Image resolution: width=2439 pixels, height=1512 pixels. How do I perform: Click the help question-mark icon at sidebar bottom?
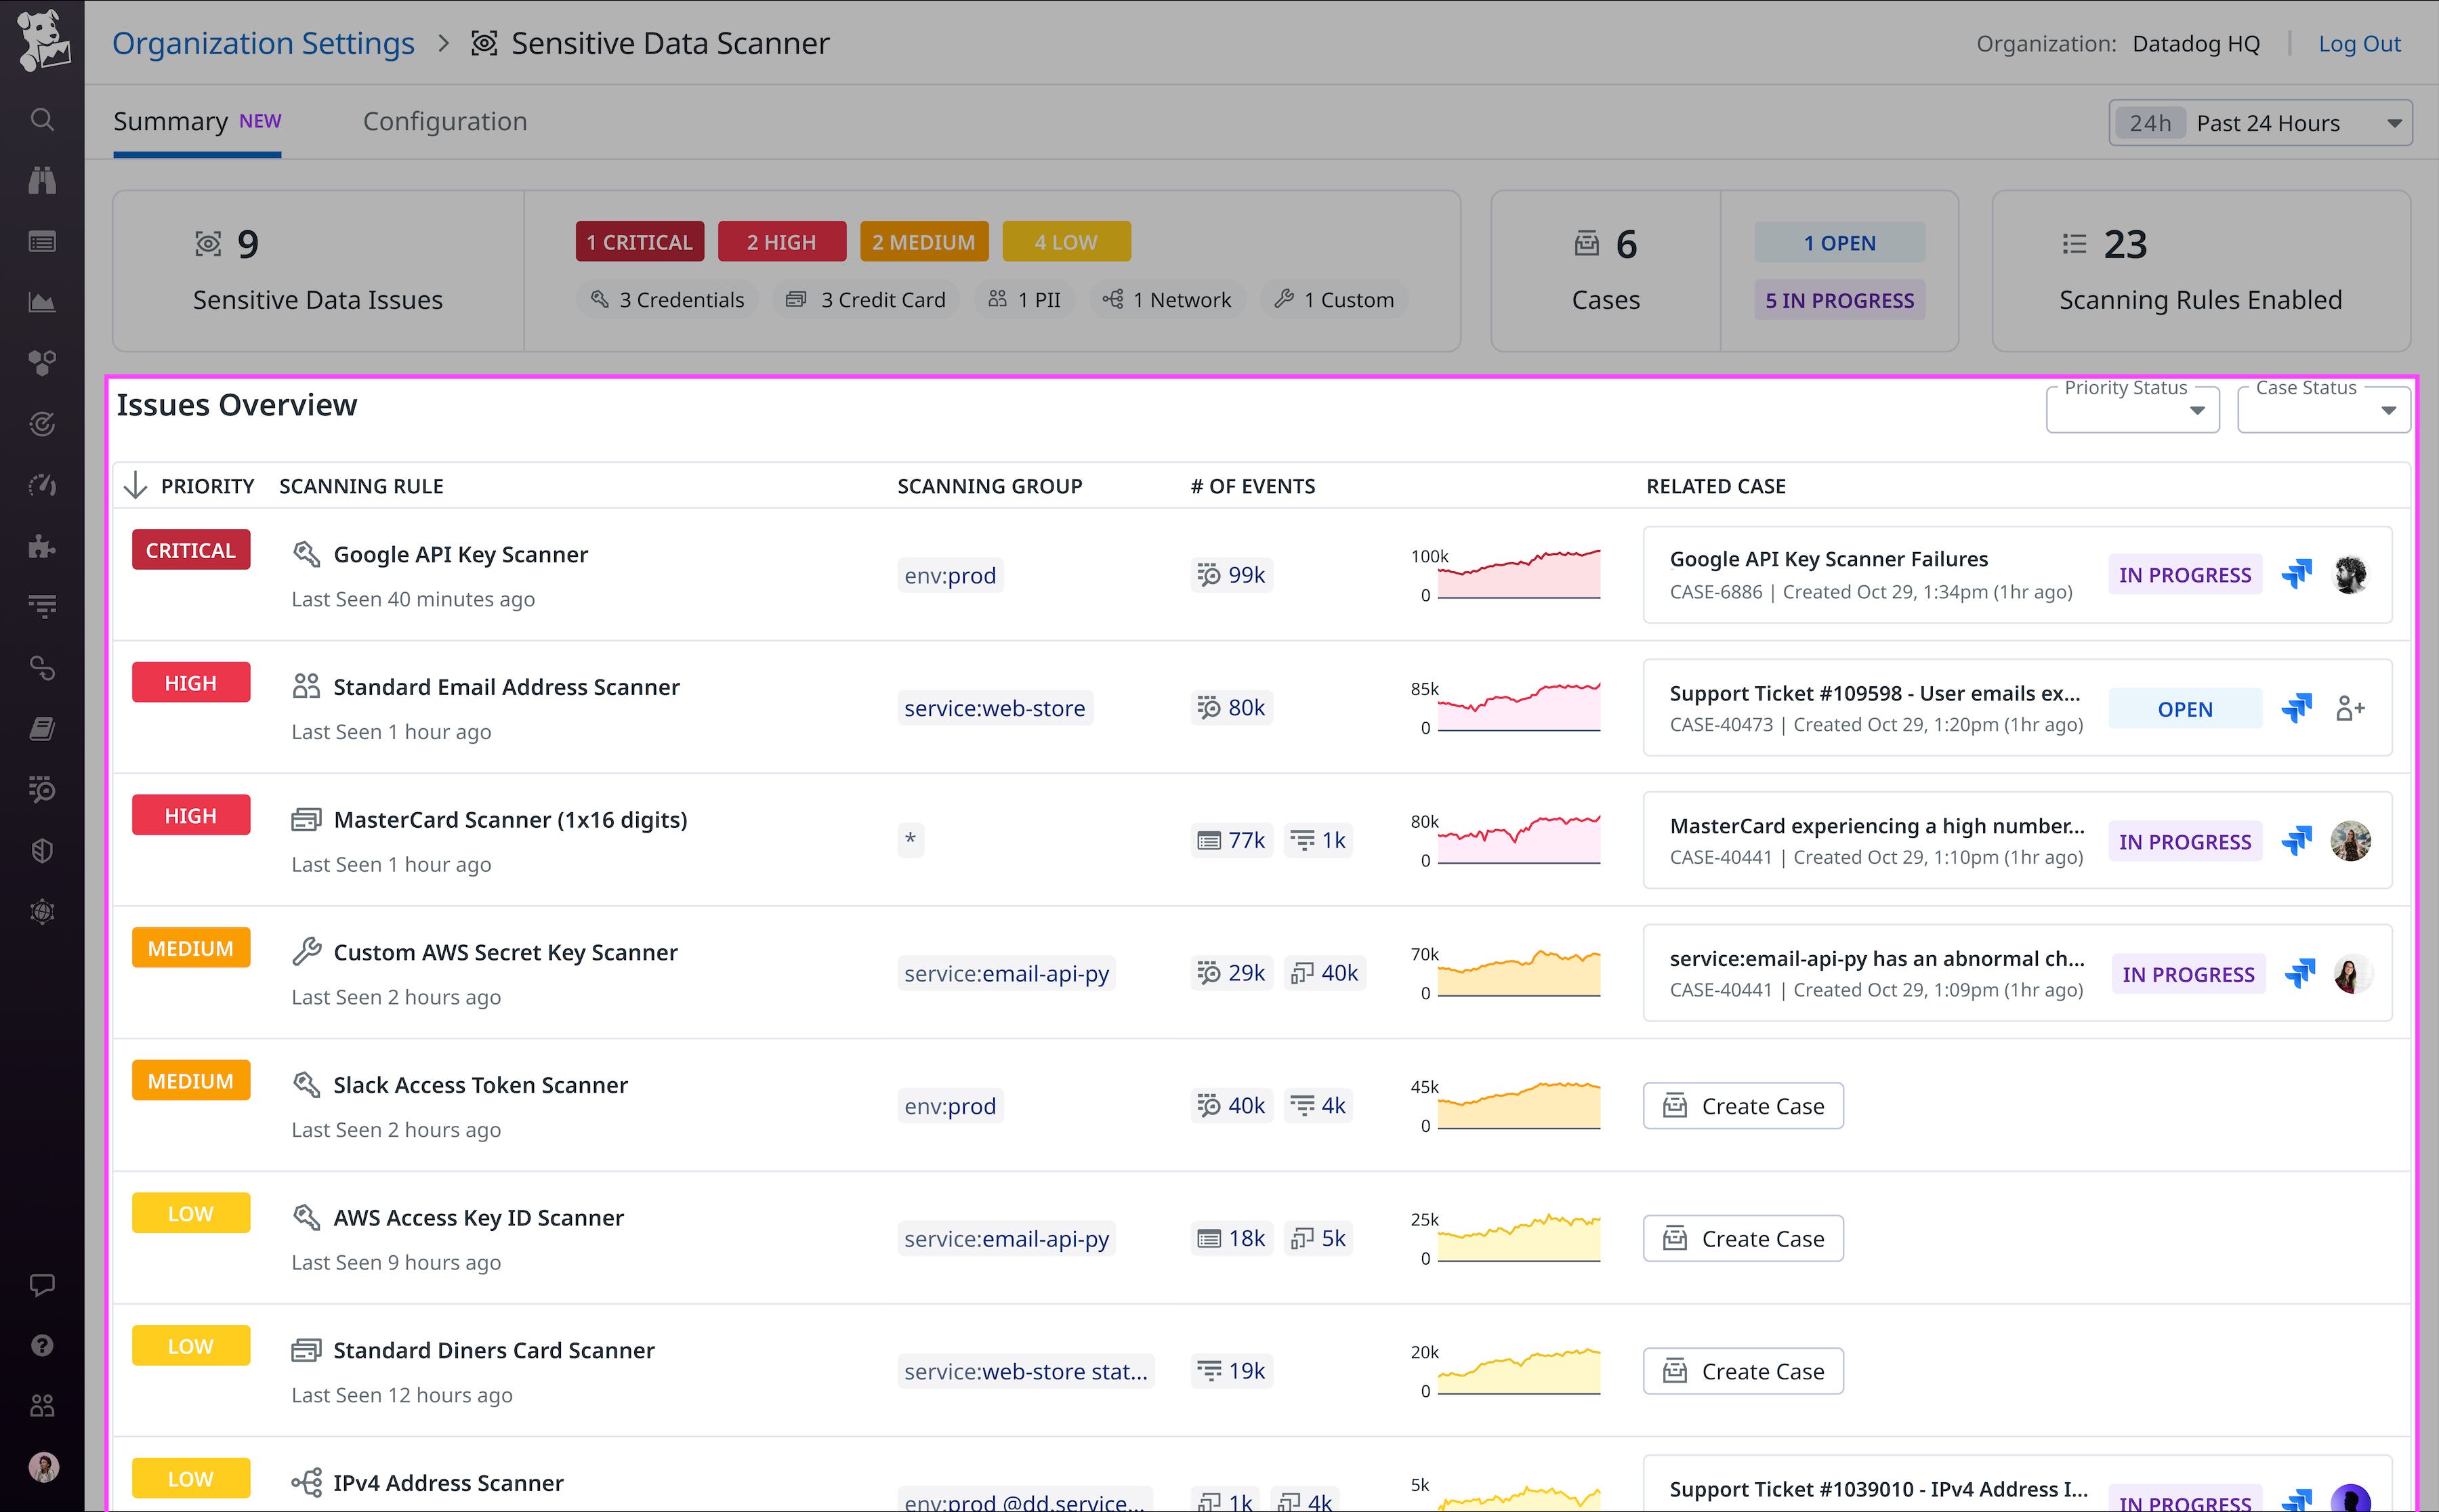tap(42, 1345)
